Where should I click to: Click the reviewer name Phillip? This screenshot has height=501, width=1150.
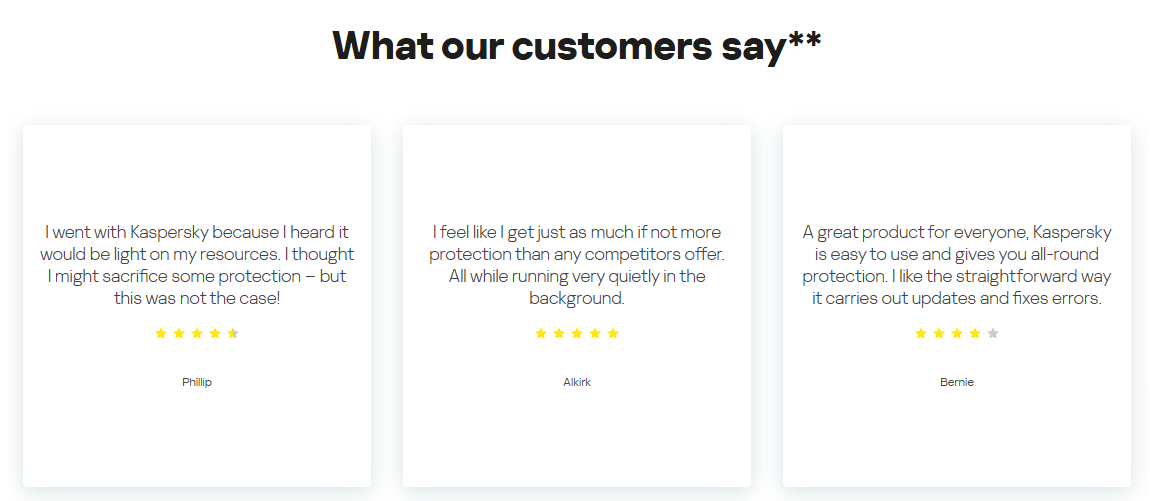click(x=197, y=382)
